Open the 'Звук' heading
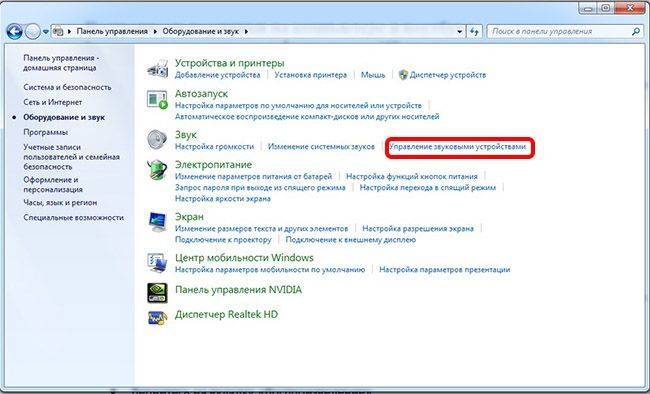650x394 pixels. click(x=186, y=135)
